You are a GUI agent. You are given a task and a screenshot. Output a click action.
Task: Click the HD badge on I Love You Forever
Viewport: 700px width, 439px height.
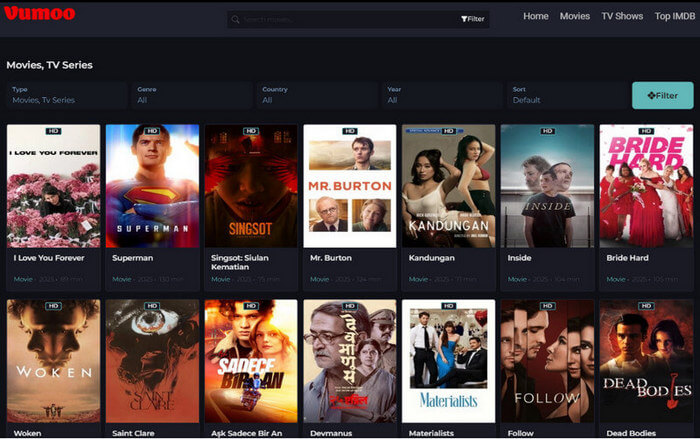(x=54, y=131)
